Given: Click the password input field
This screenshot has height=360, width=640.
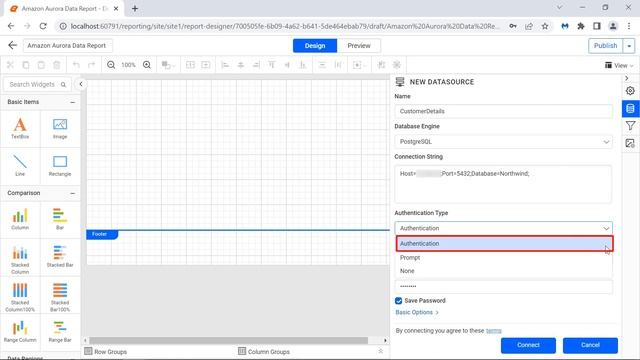Looking at the screenshot, I should click(503, 287).
